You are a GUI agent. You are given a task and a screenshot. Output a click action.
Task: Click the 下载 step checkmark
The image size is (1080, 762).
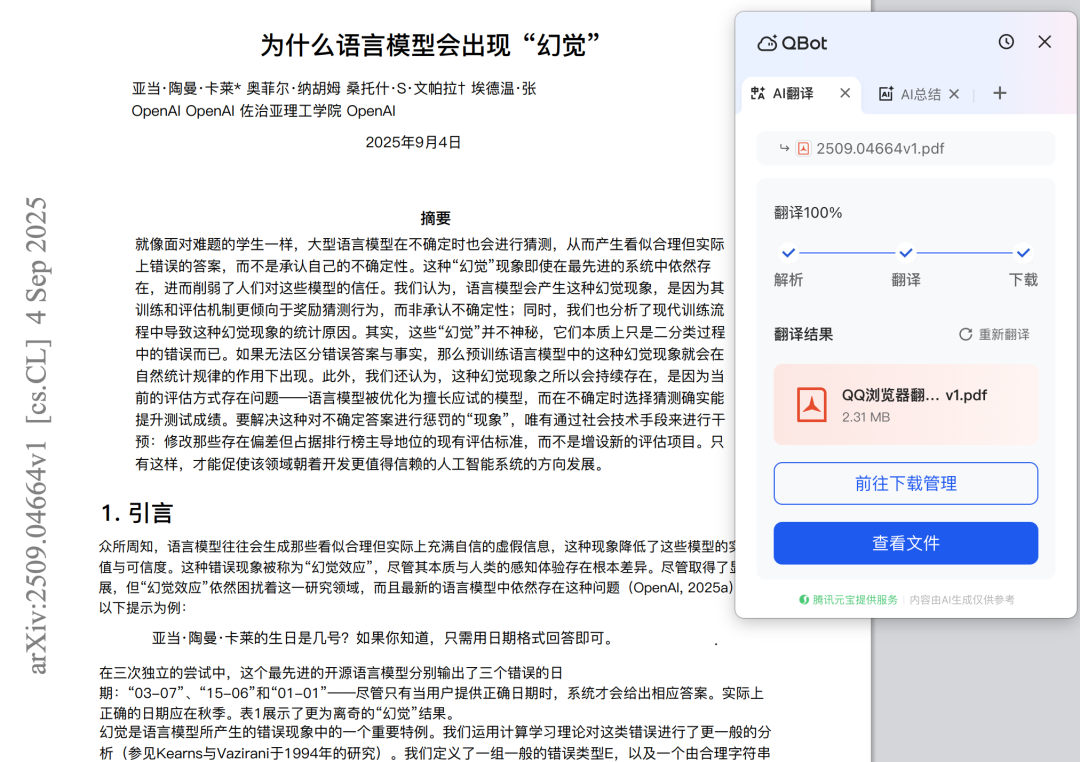[x=1023, y=253]
